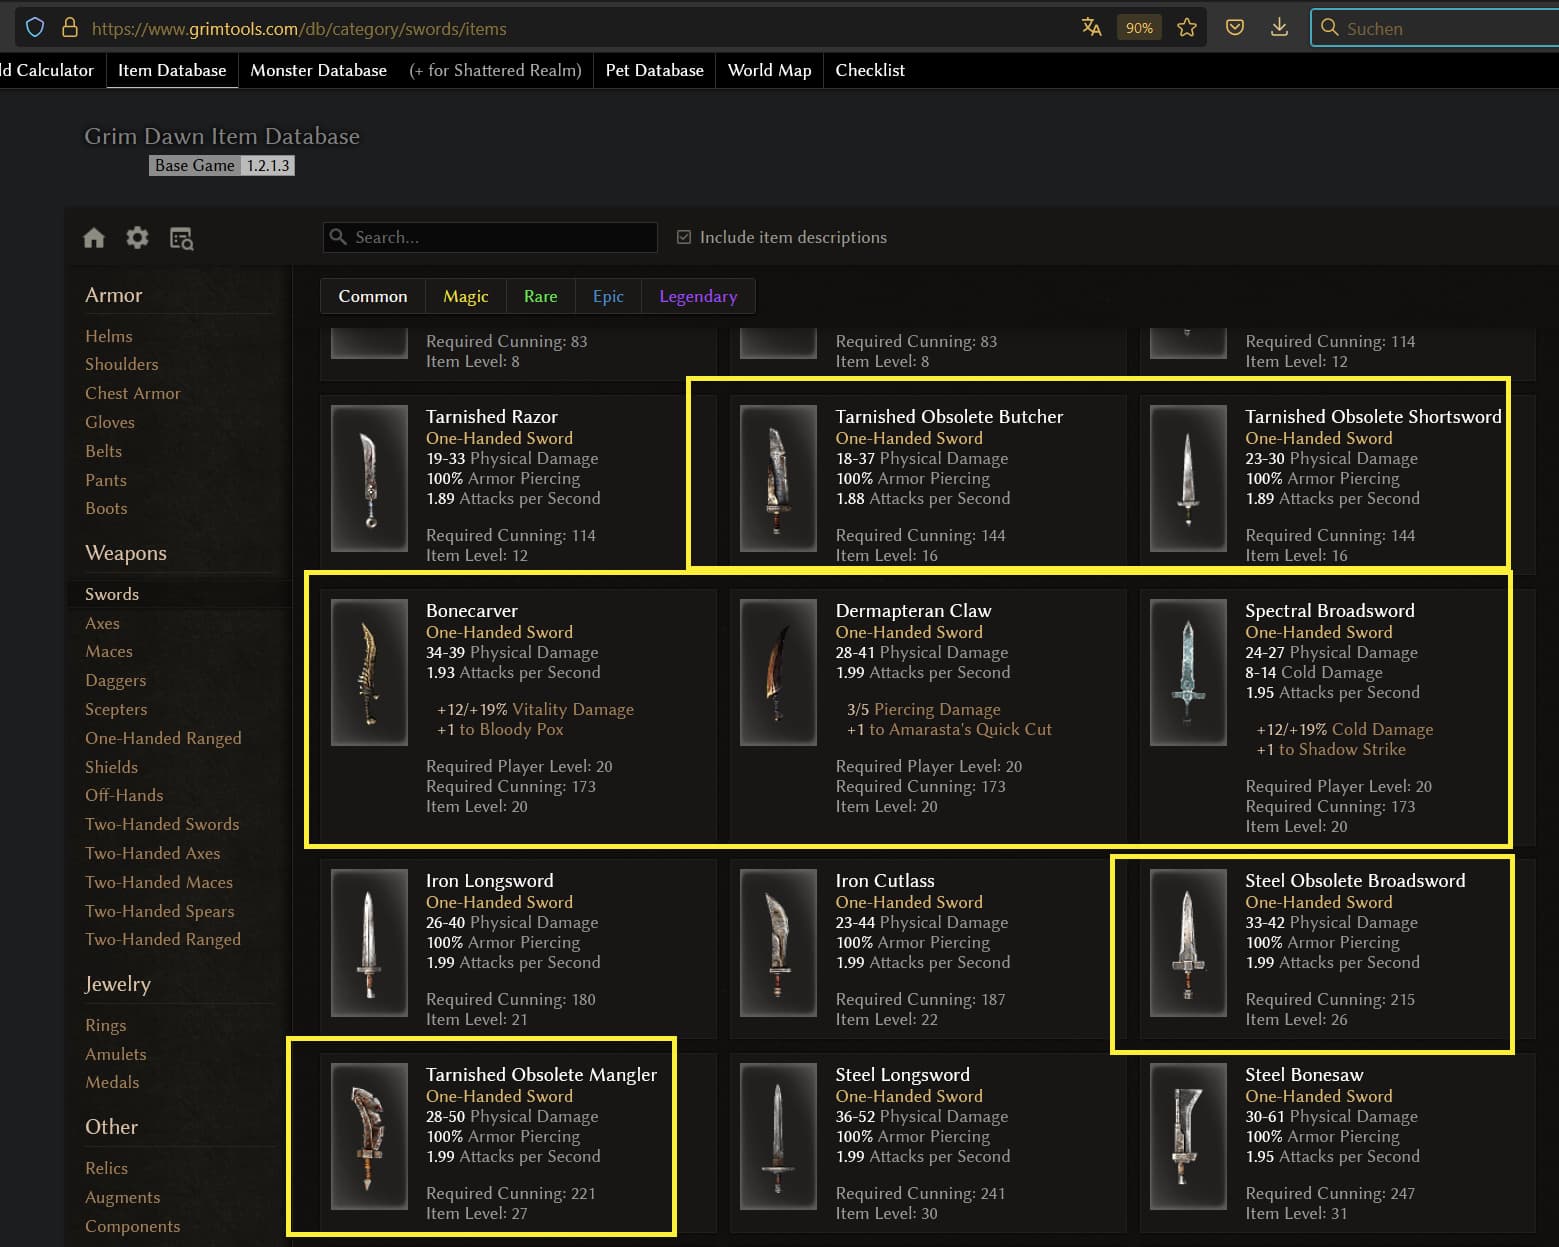Open the settings gear in the database toolbar
Image resolution: width=1559 pixels, height=1247 pixels.
(x=137, y=237)
